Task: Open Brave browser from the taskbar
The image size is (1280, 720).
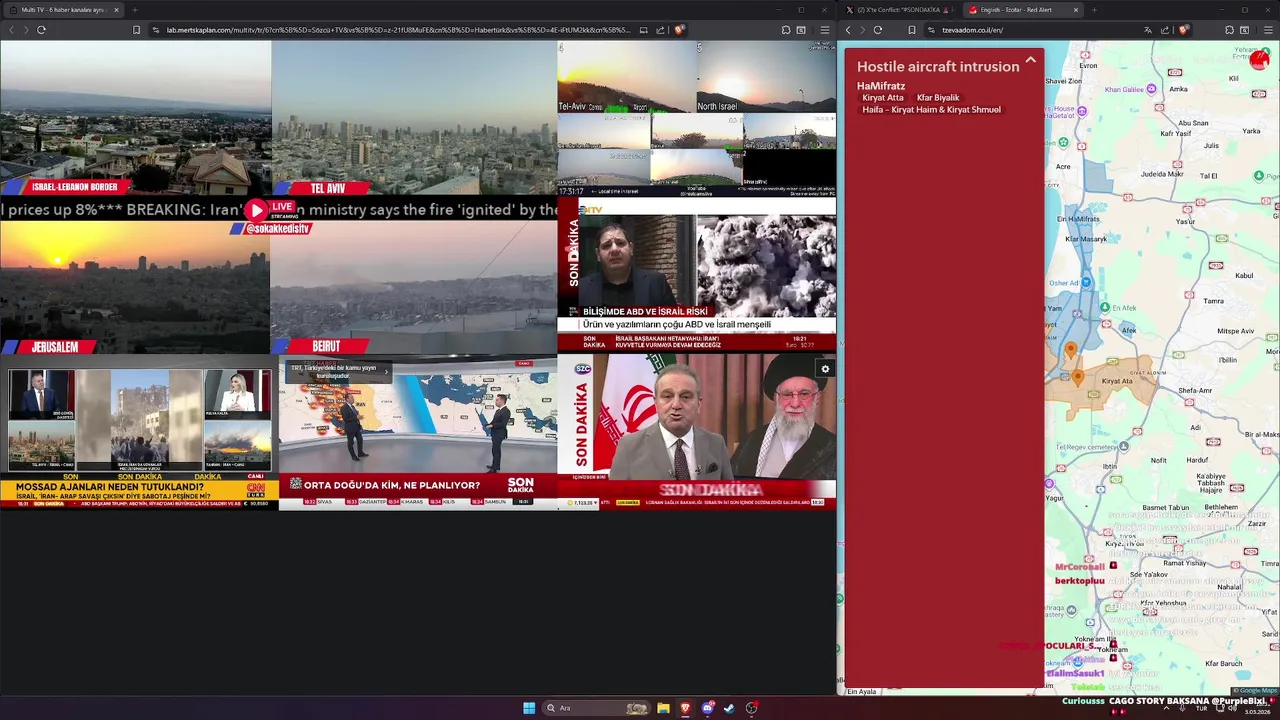Action: 685,708
